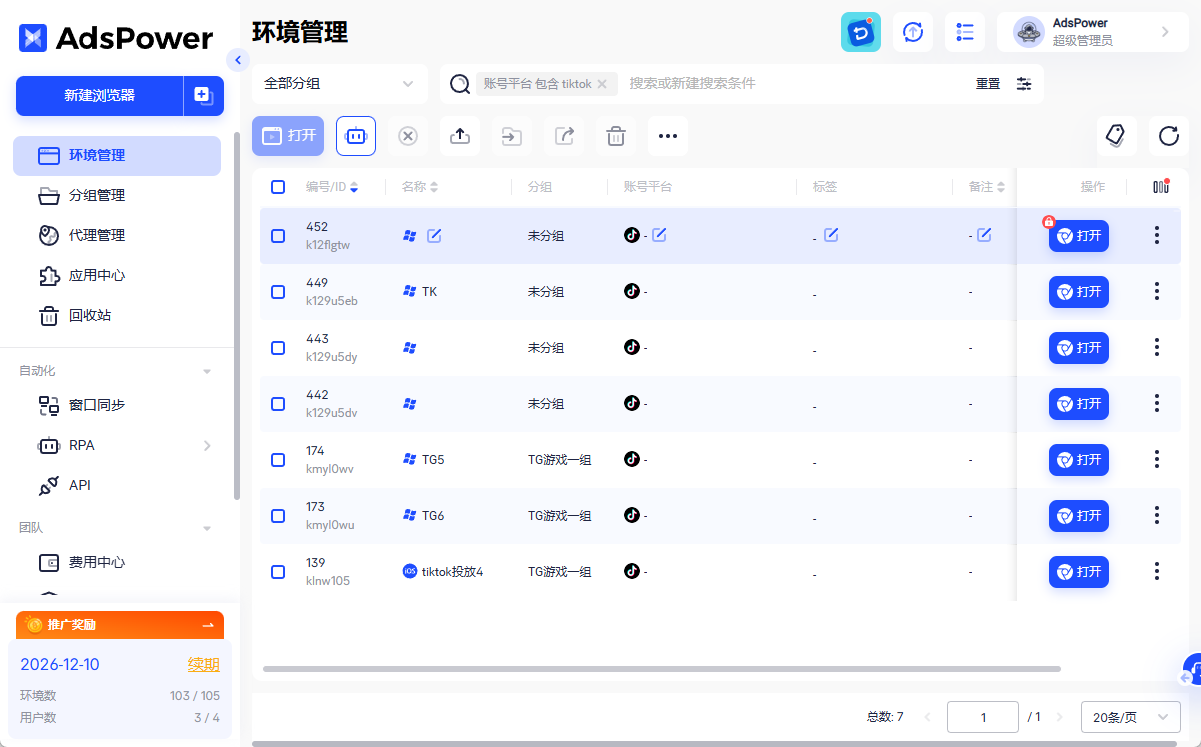Open the task list icon in header
The width and height of the screenshot is (1201, 747).
point(965,32)
